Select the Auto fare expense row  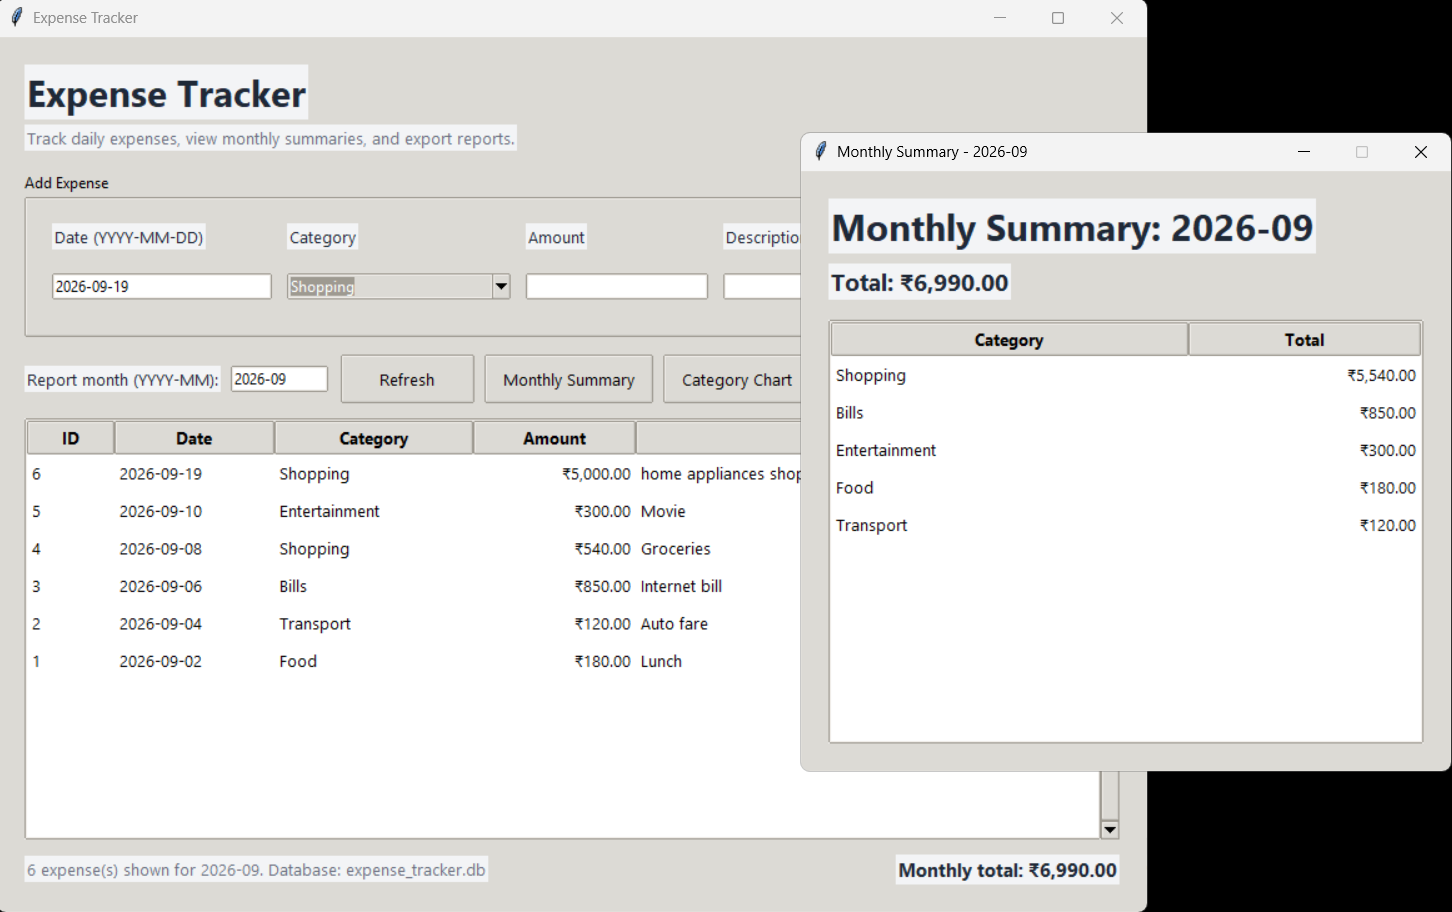414,624
